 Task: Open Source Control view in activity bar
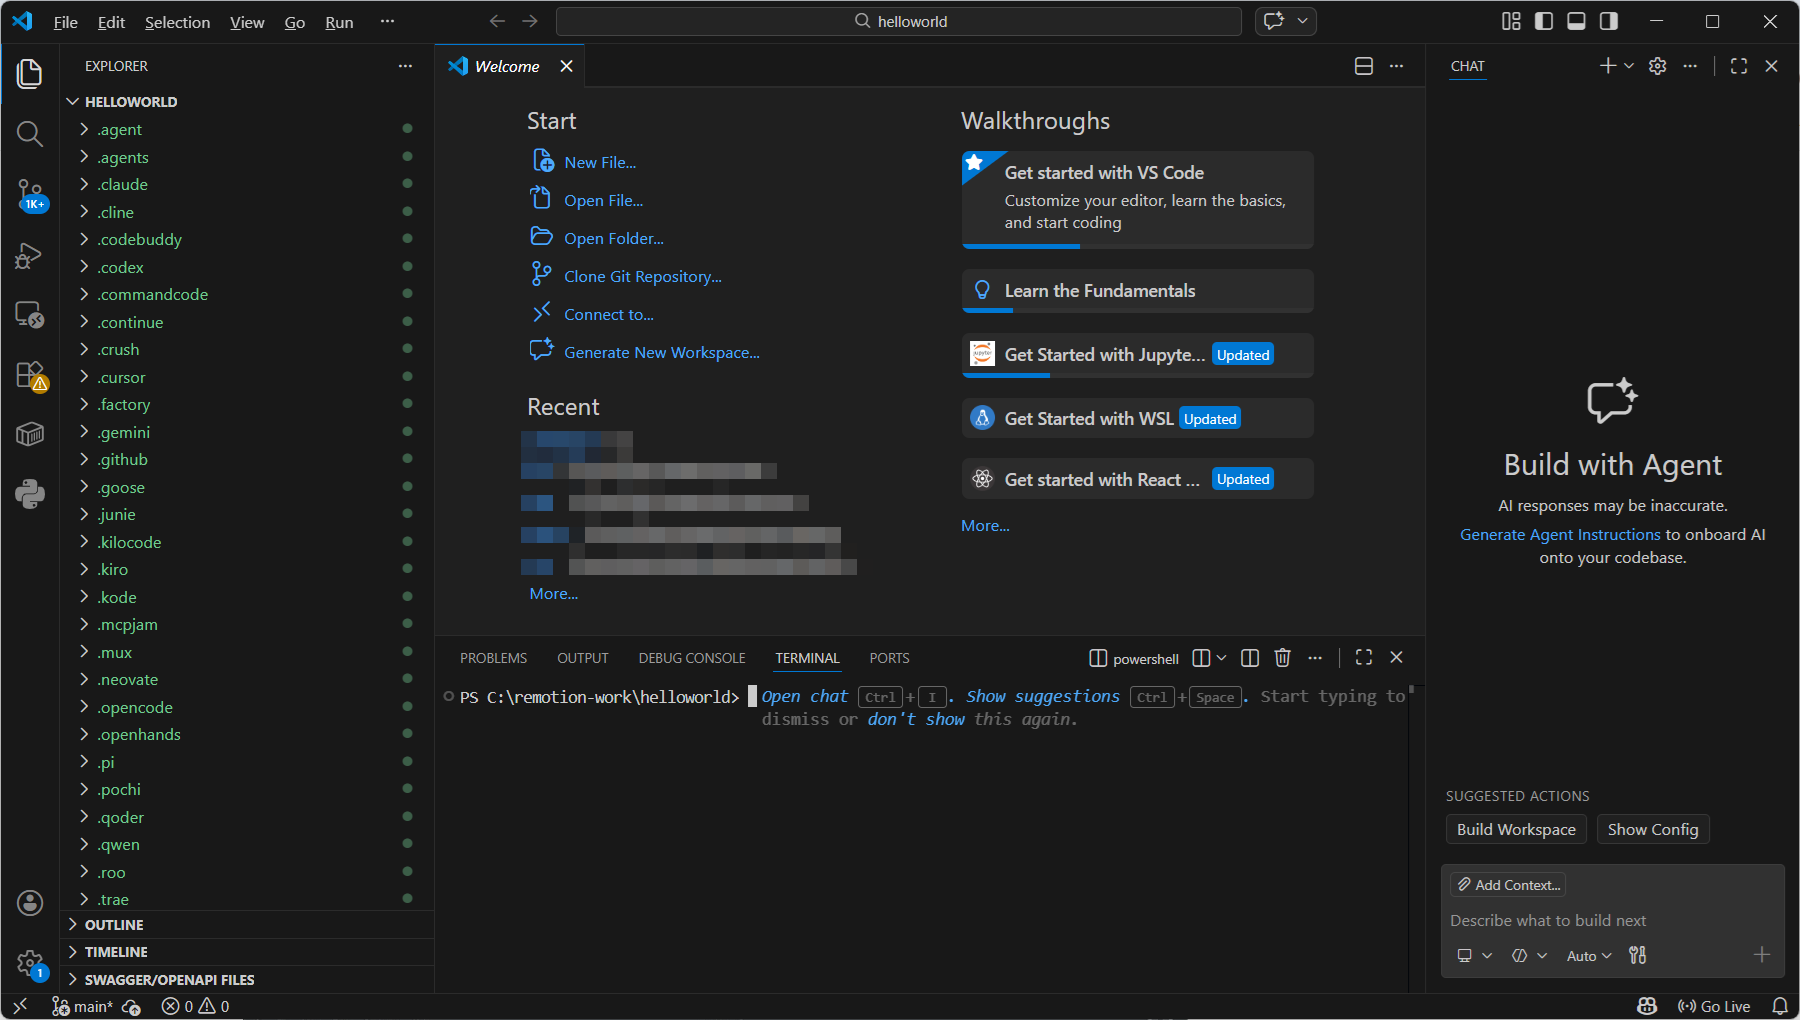(30, 194)
